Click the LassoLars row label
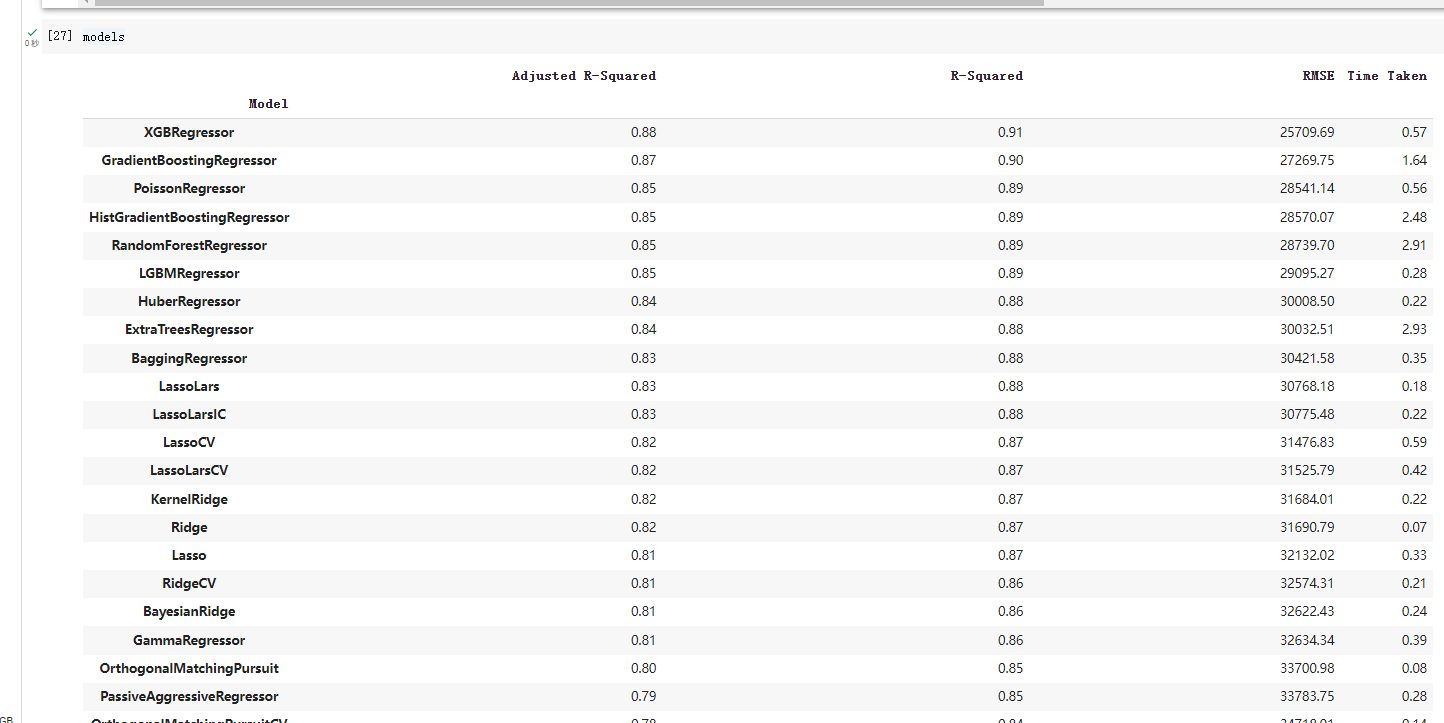The image size is (1444, 723). pos(189,386)
